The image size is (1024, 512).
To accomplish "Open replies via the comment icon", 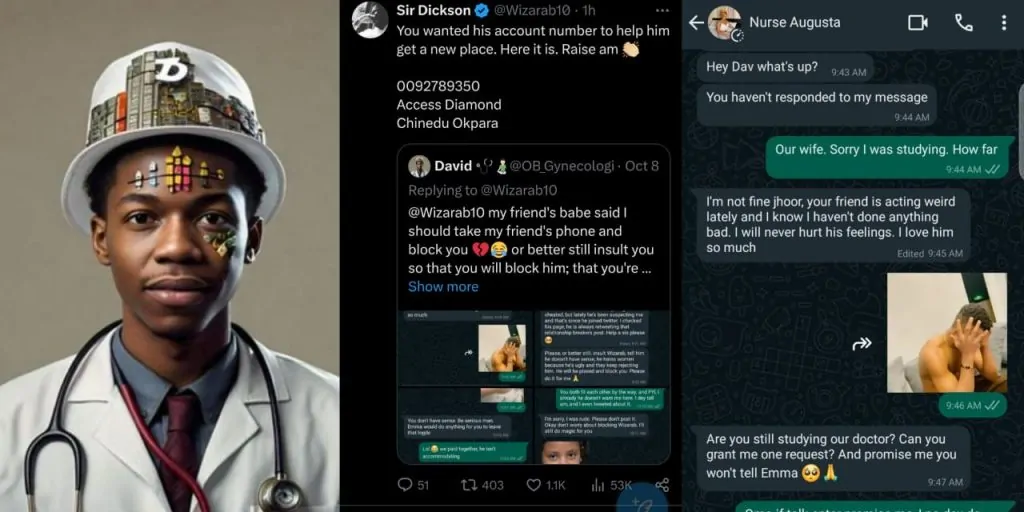I will [x=405, y=485].
